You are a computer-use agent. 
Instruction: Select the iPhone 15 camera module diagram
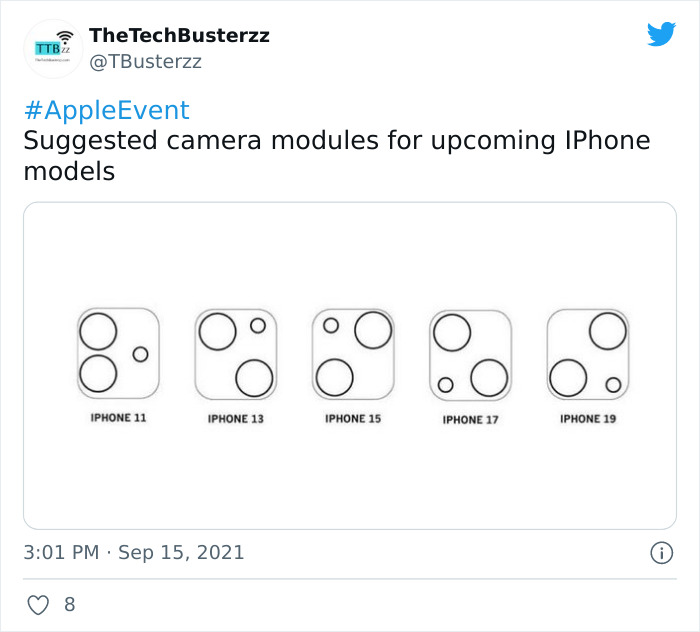coord(353,353)
